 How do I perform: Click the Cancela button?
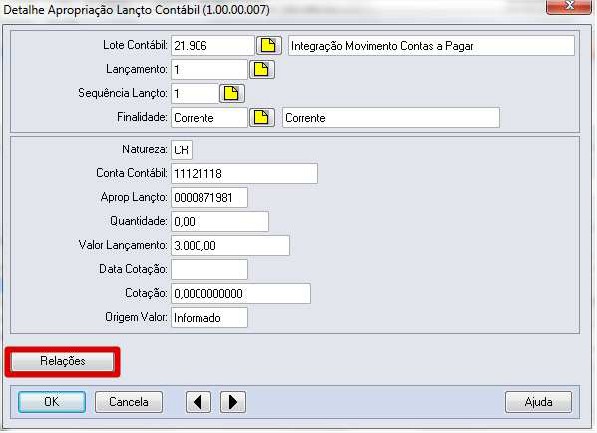129,402
